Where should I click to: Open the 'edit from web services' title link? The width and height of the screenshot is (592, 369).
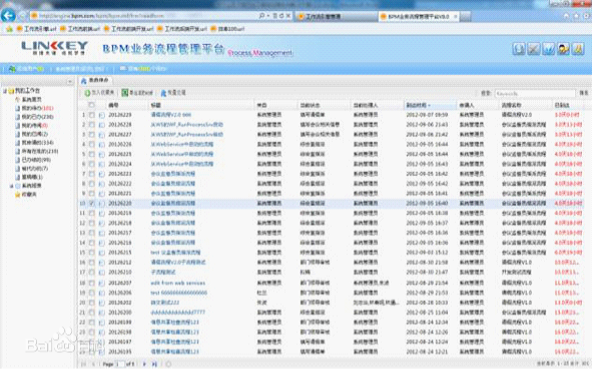point(178,283)
